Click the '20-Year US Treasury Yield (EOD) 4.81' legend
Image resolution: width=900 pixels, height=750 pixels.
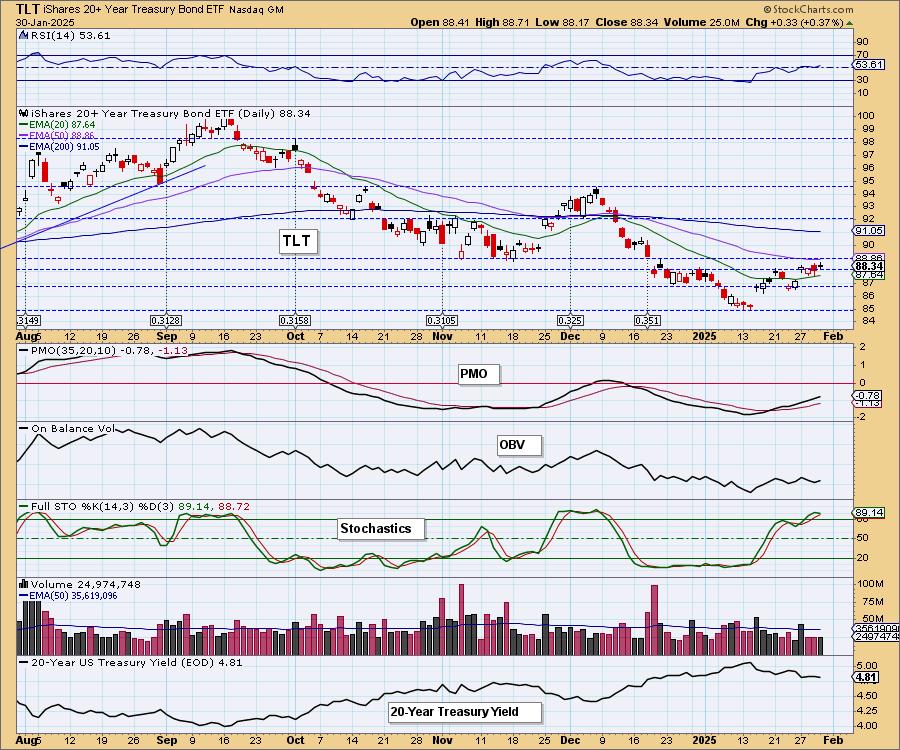point(137,662)
